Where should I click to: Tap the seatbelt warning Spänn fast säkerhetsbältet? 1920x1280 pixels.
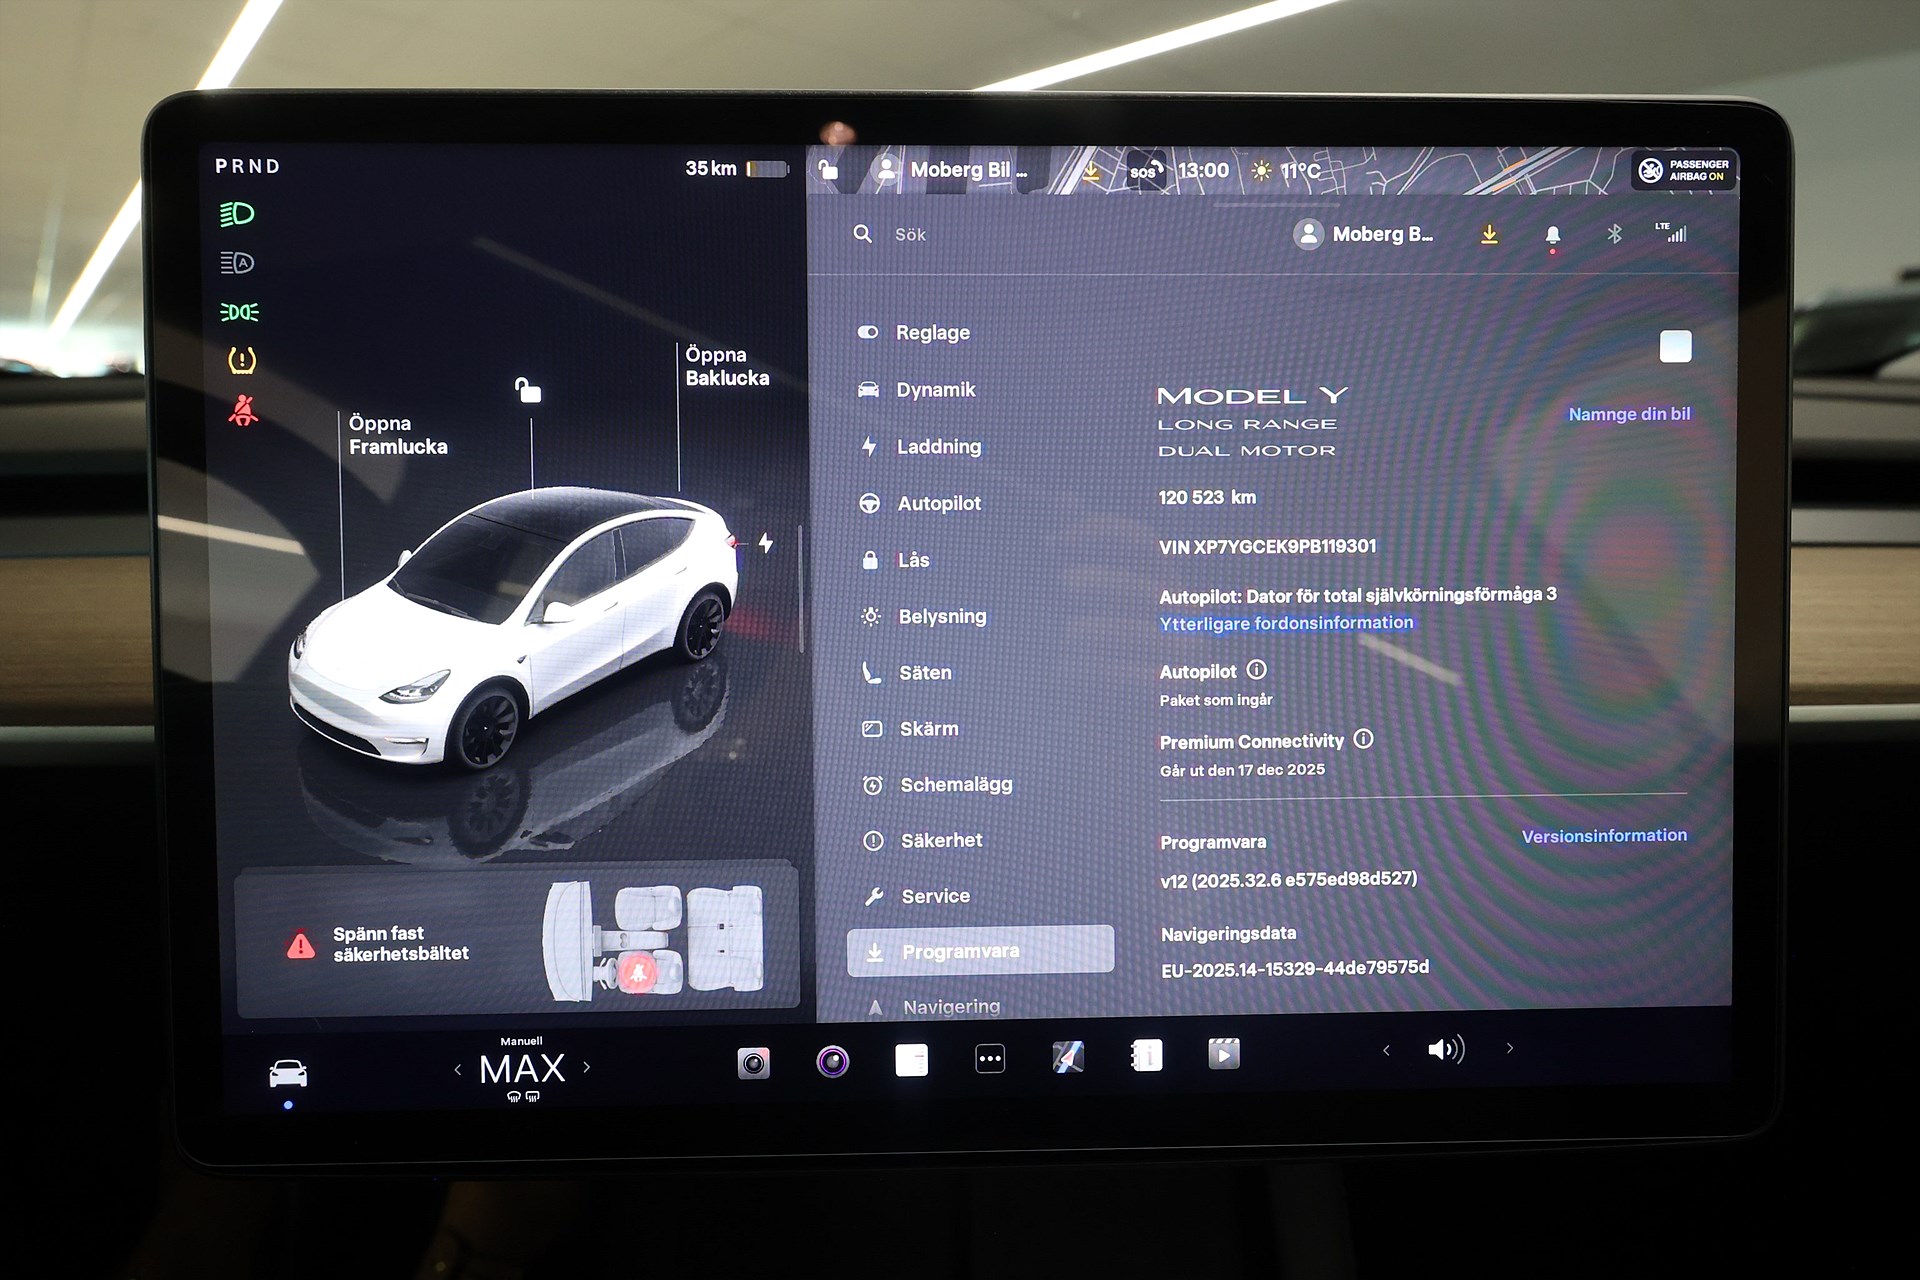click(400, 942)
